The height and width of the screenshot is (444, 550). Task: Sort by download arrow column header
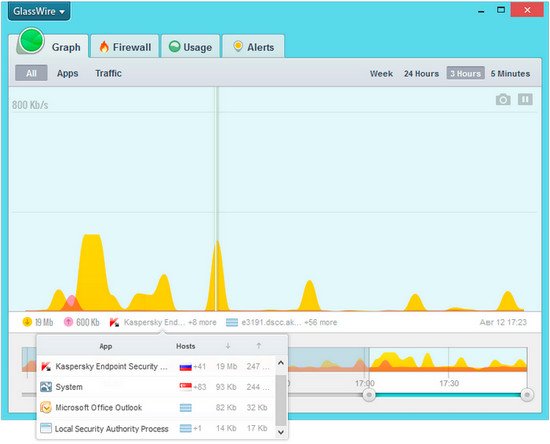click(x=228, y=346)
